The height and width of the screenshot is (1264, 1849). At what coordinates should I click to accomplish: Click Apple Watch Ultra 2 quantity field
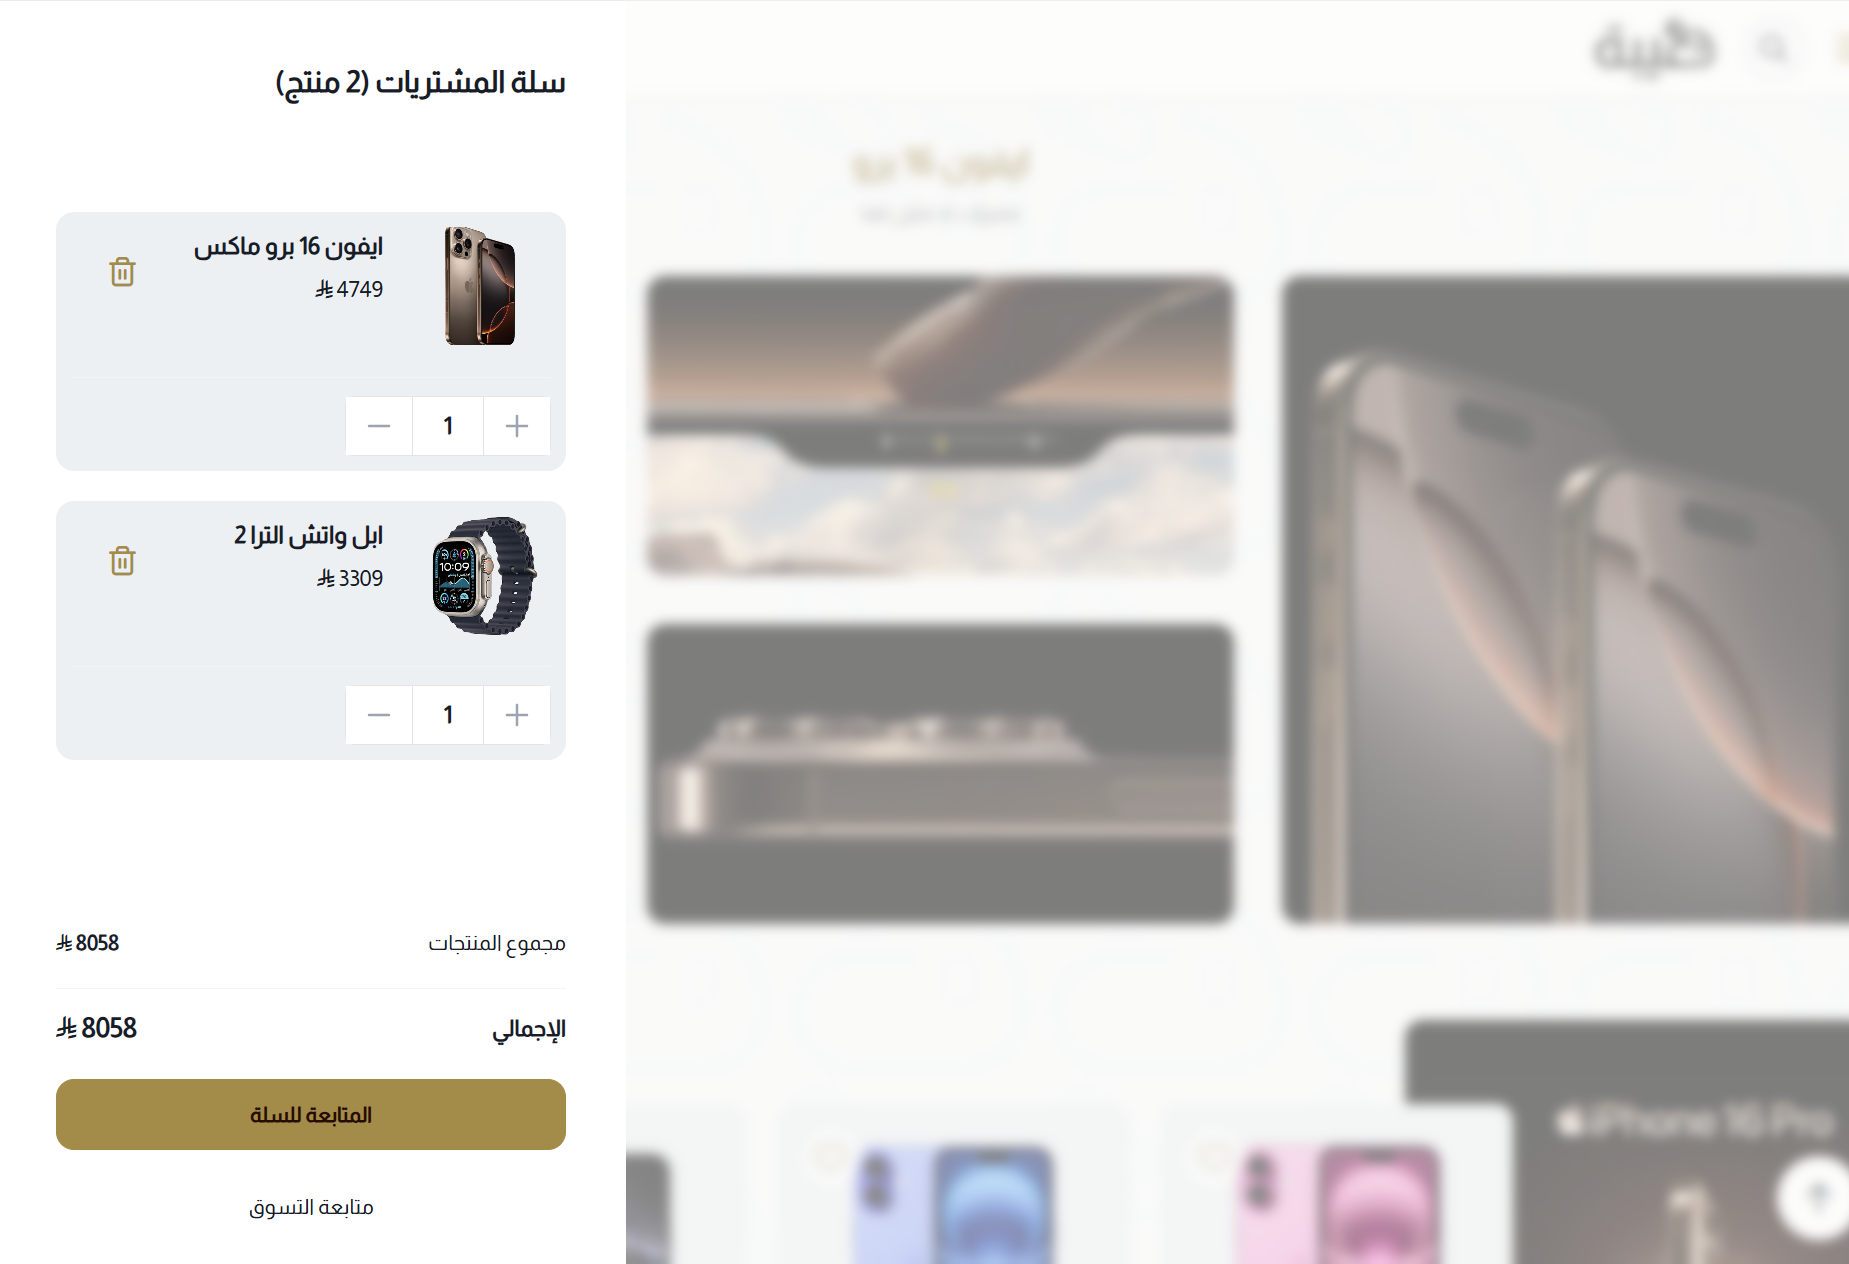click(x=448, y=715)
